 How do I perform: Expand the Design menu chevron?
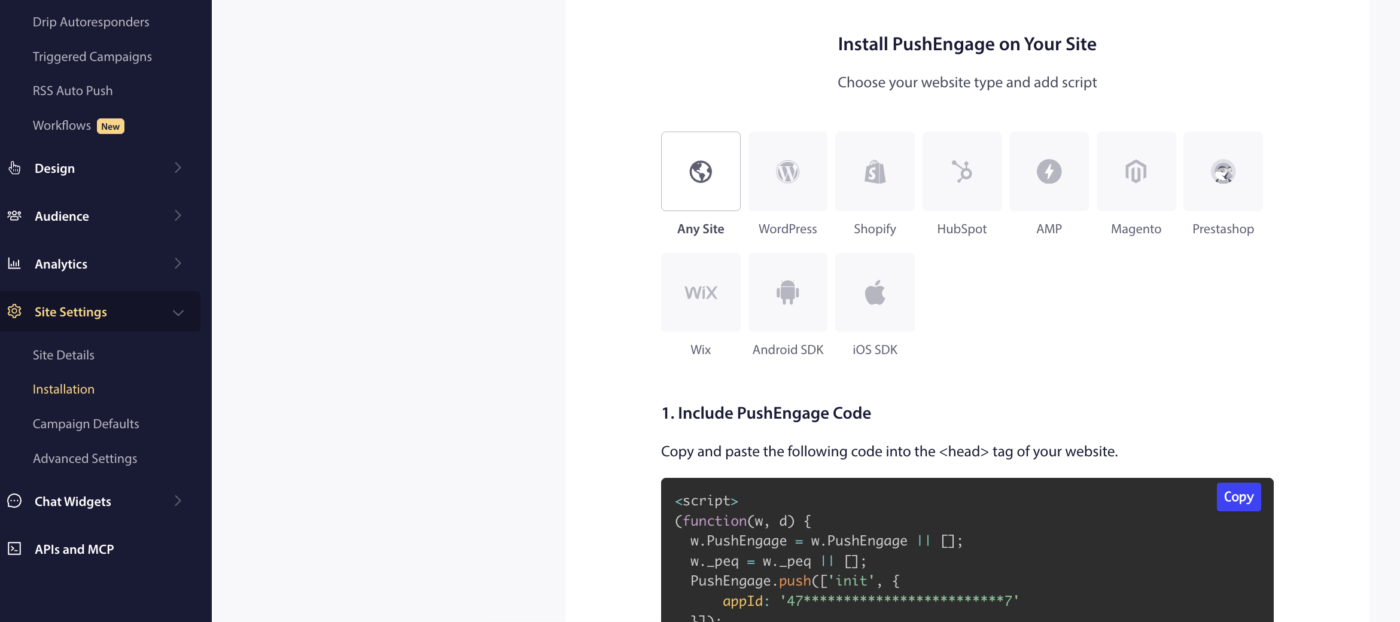178,168
